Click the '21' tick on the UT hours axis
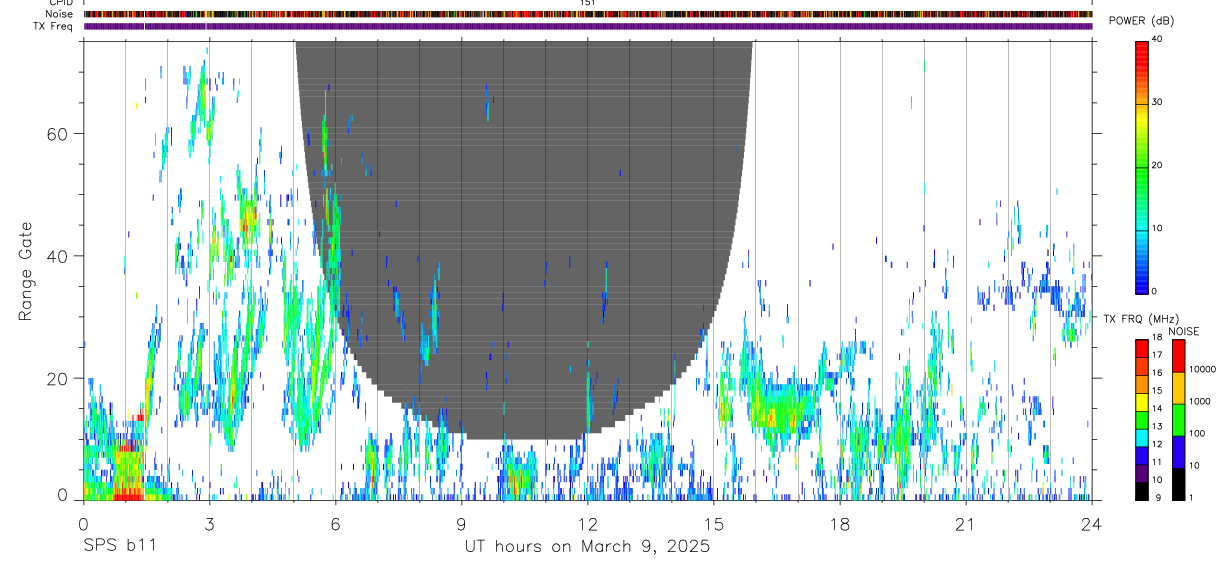1228x567 pixels. click(x=965, y=524)
